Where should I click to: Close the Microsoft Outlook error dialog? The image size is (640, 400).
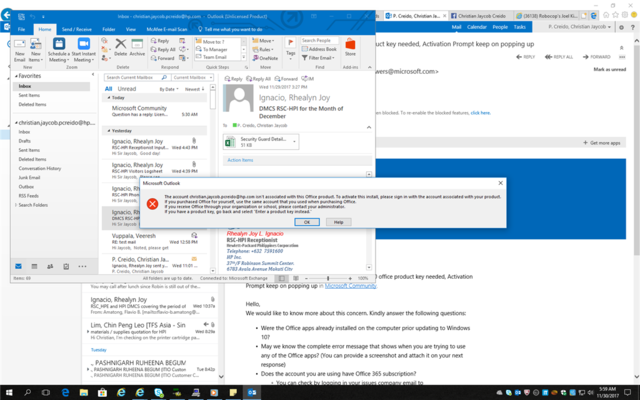500,183
